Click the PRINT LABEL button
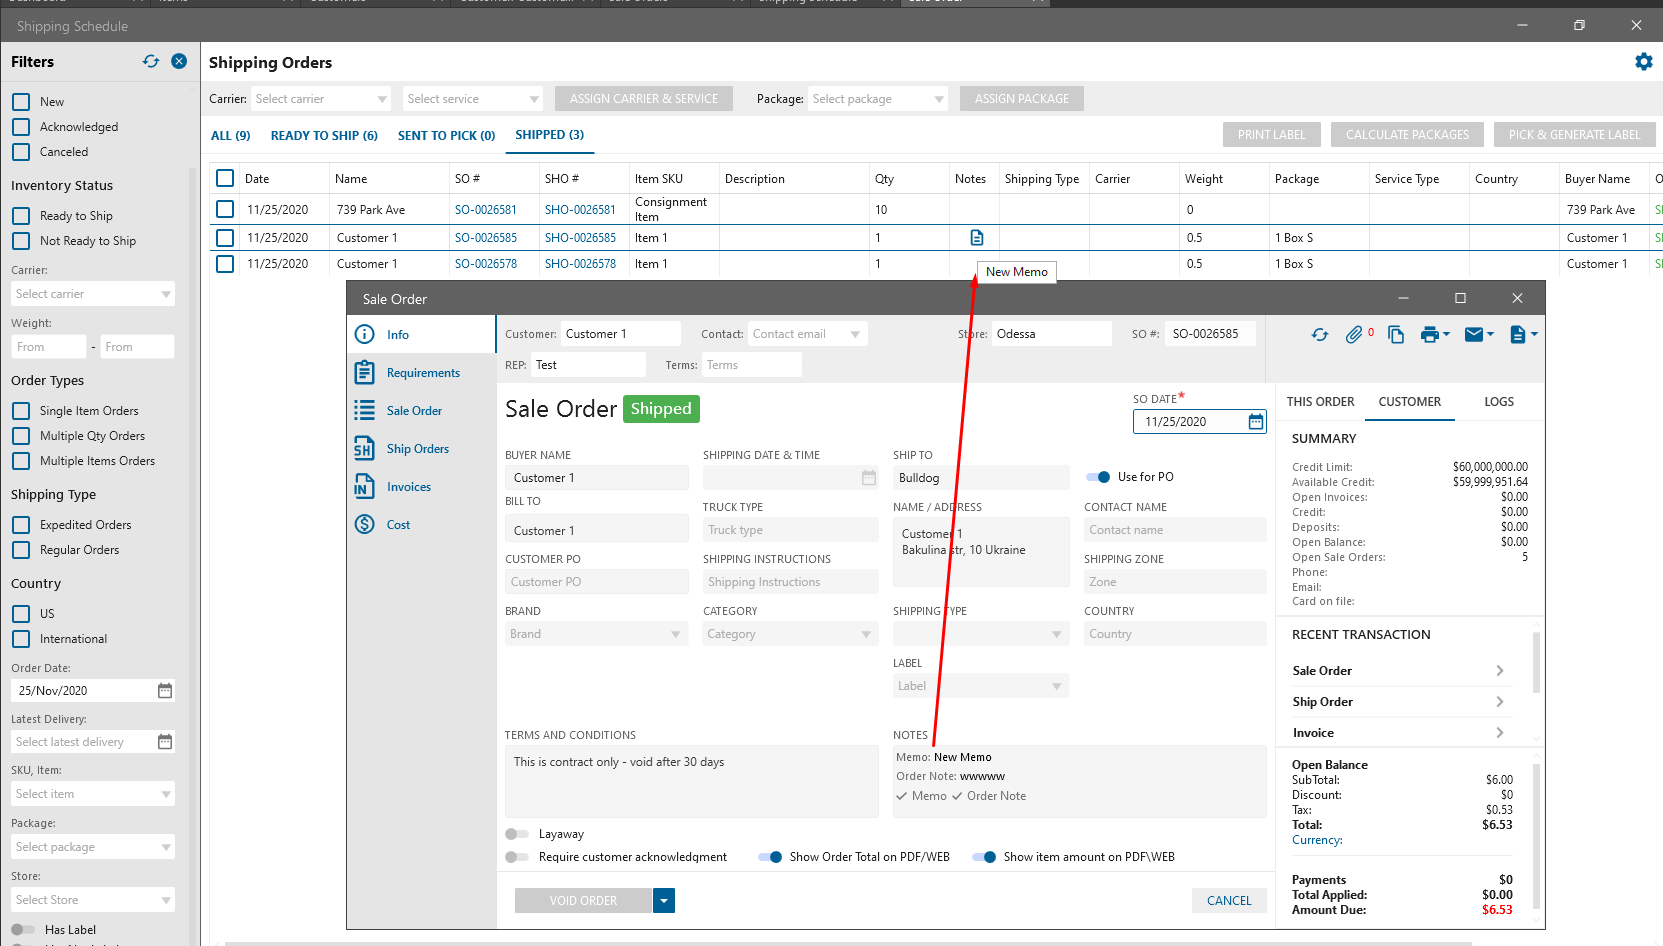The height and width of the screenshot is (946, 1663). click(x=1272, y=135)
